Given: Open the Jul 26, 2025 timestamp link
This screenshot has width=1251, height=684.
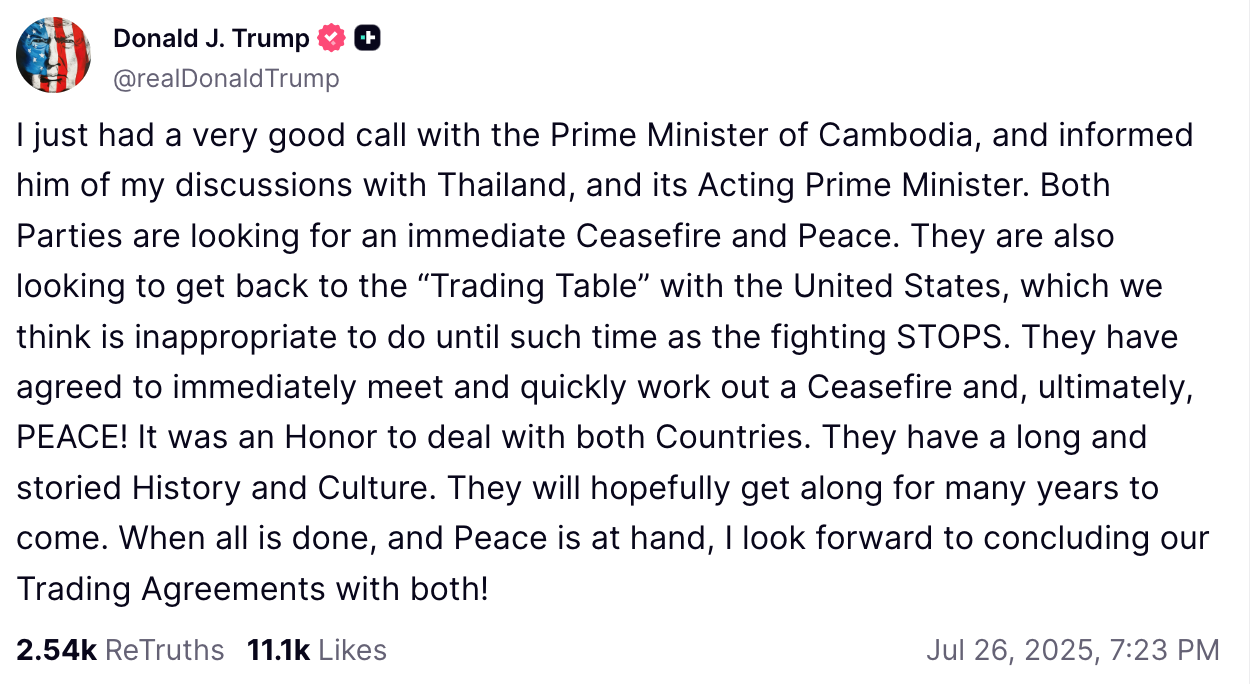Looking at the screenshot, I should tap(1072, 650).
